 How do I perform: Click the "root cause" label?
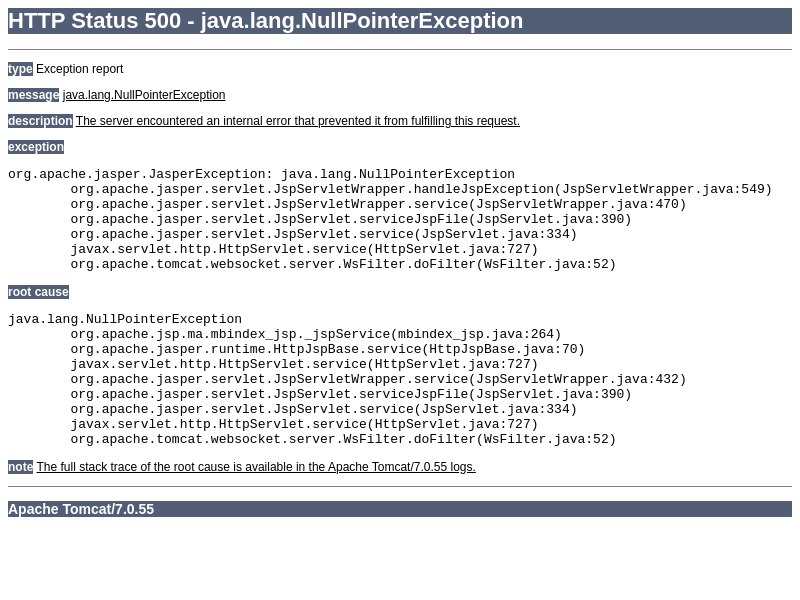click(38, 292)
